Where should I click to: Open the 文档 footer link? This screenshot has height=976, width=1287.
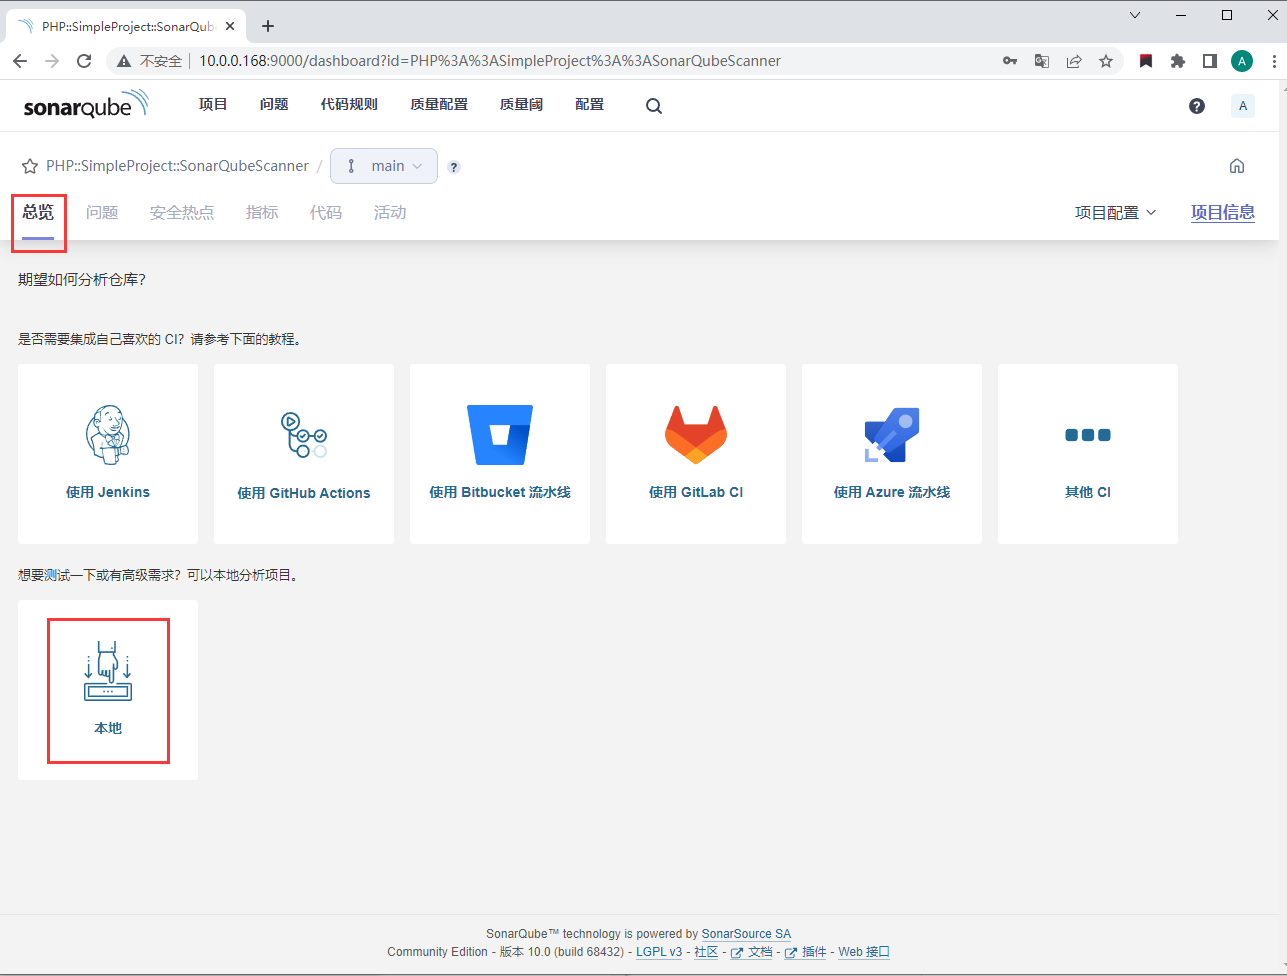752,952
